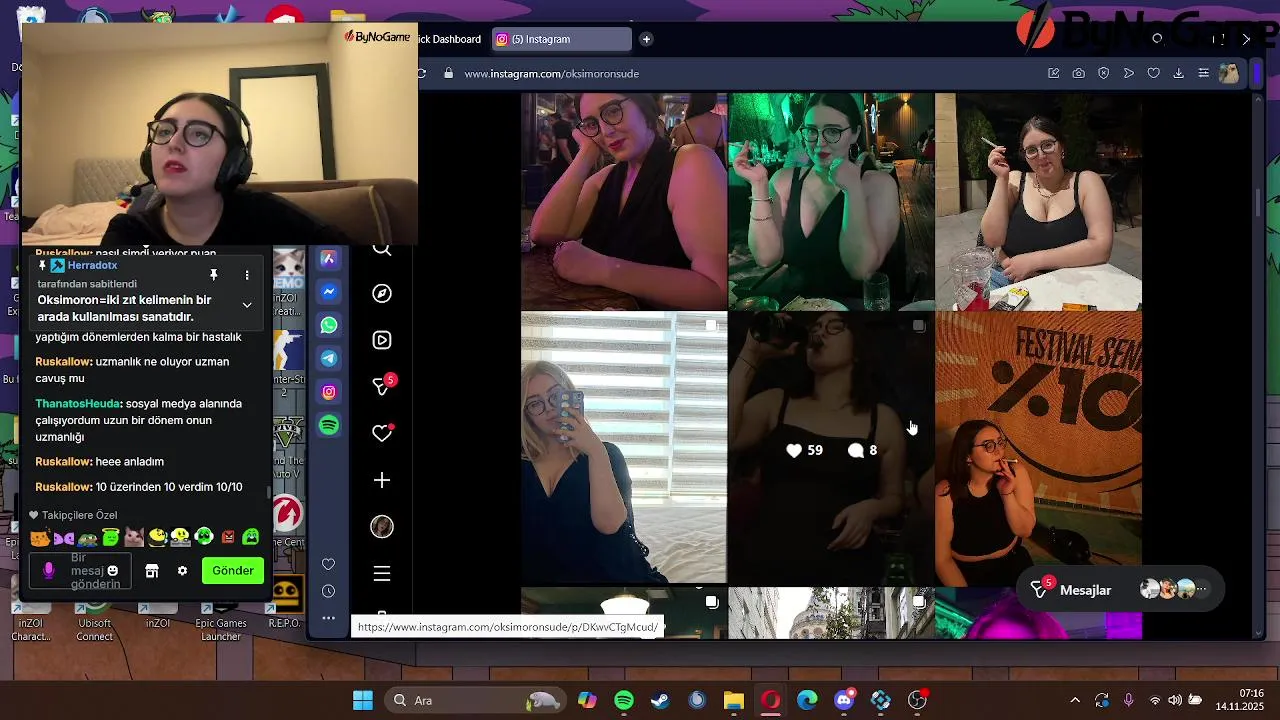Open Instagram profile avatar in sidebar
1280x720 pixels.
pyautogui.click(x=382, y=527)
